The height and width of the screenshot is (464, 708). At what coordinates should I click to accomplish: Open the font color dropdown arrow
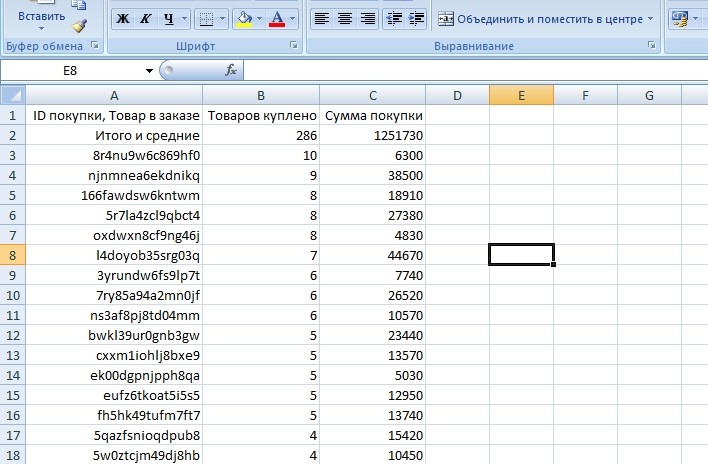(x=292, y=19)
